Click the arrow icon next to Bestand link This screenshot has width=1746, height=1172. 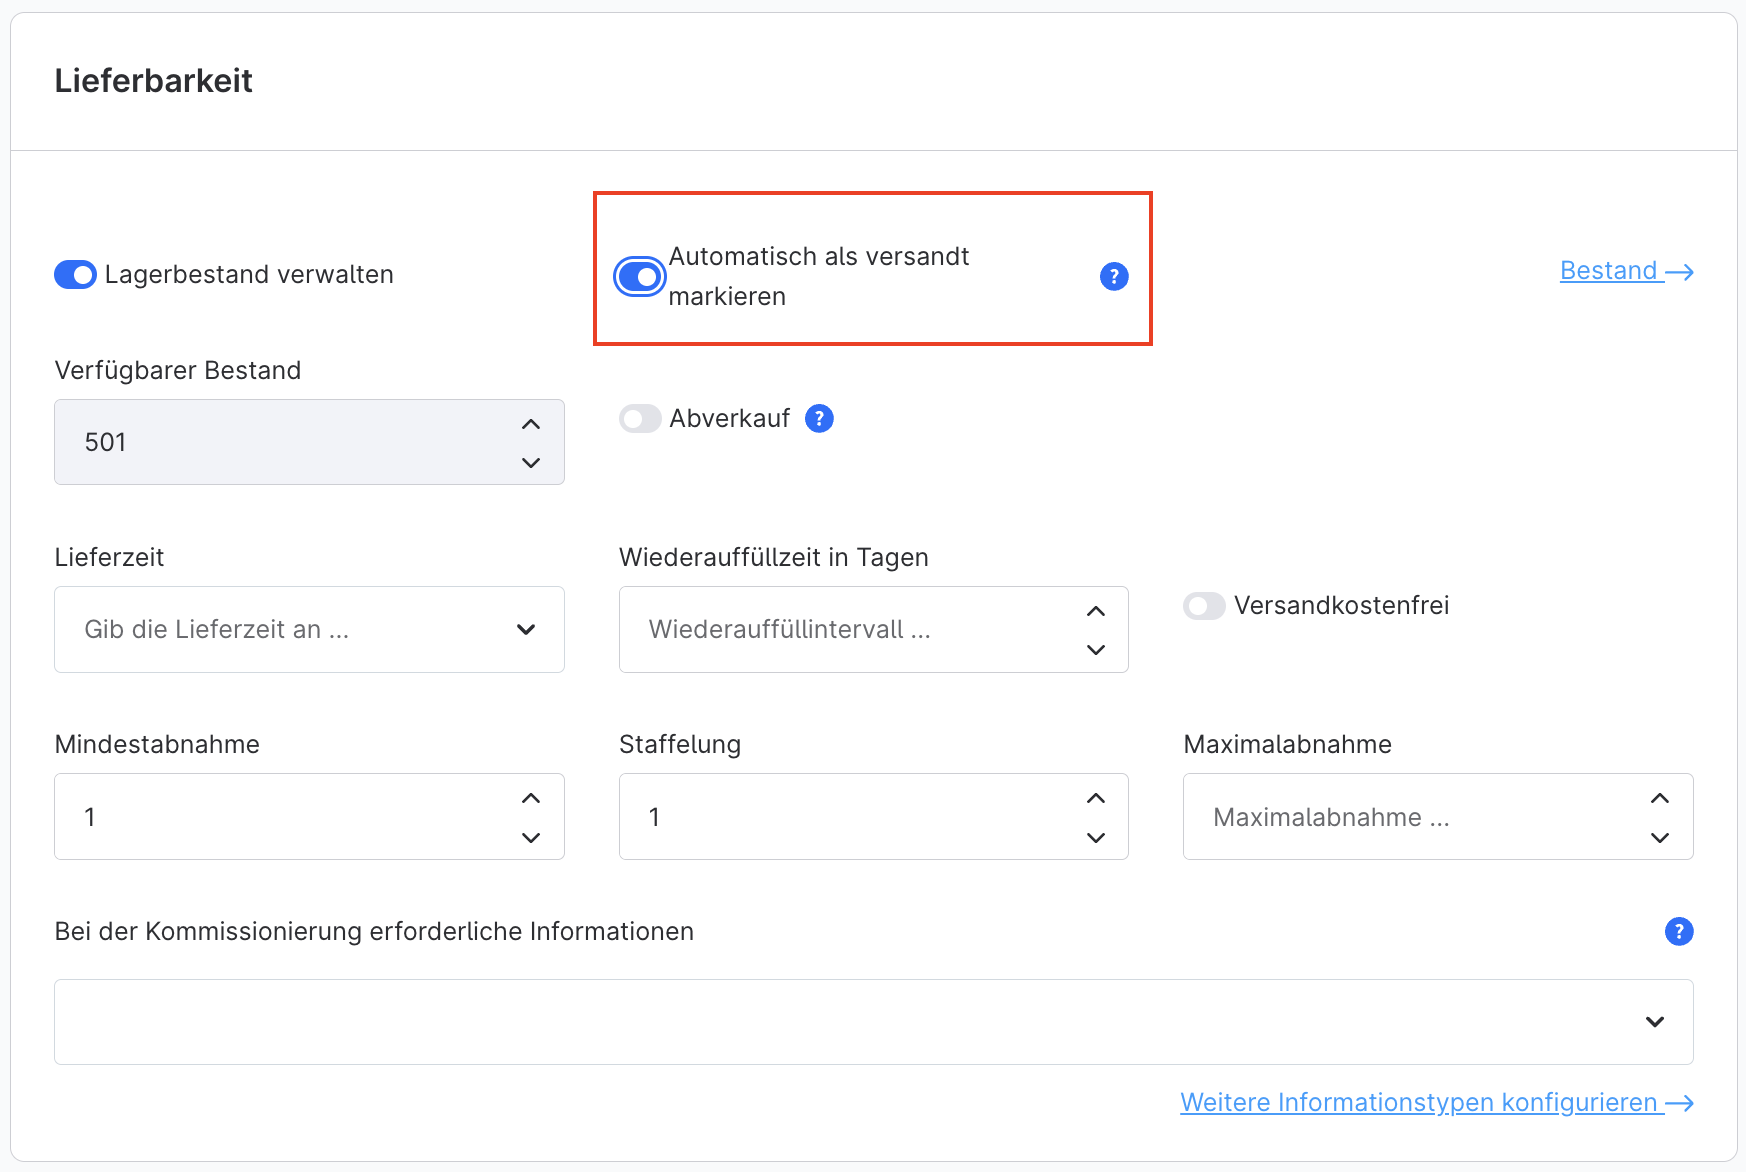(x=1682, y=271)
